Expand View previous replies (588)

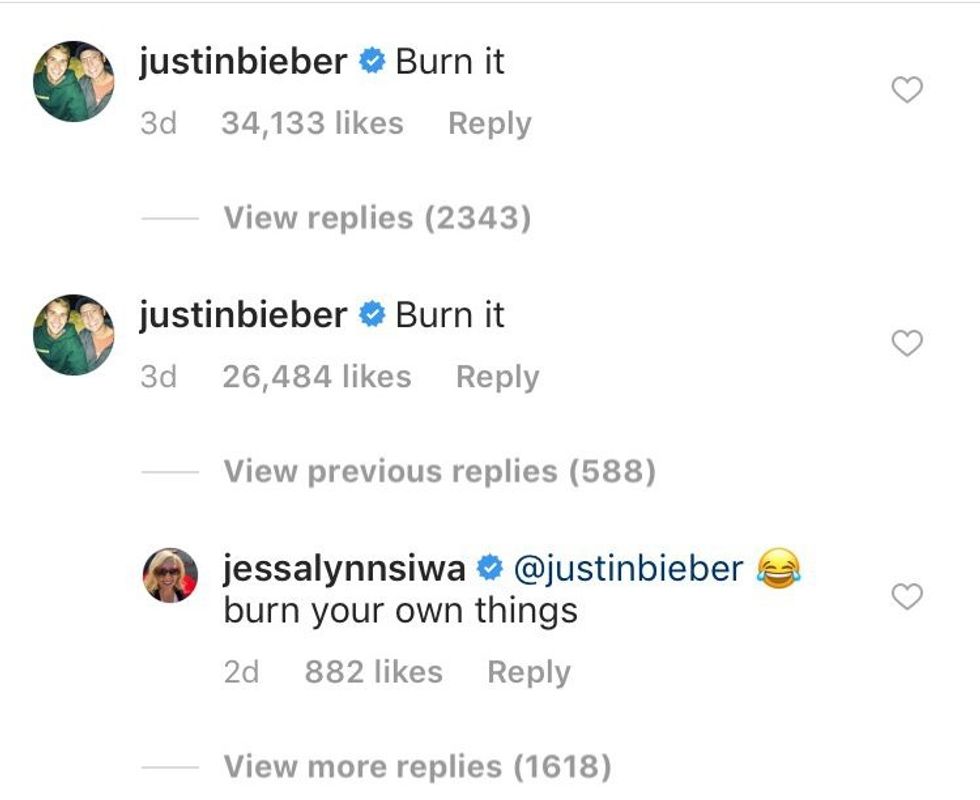point(439,471)
